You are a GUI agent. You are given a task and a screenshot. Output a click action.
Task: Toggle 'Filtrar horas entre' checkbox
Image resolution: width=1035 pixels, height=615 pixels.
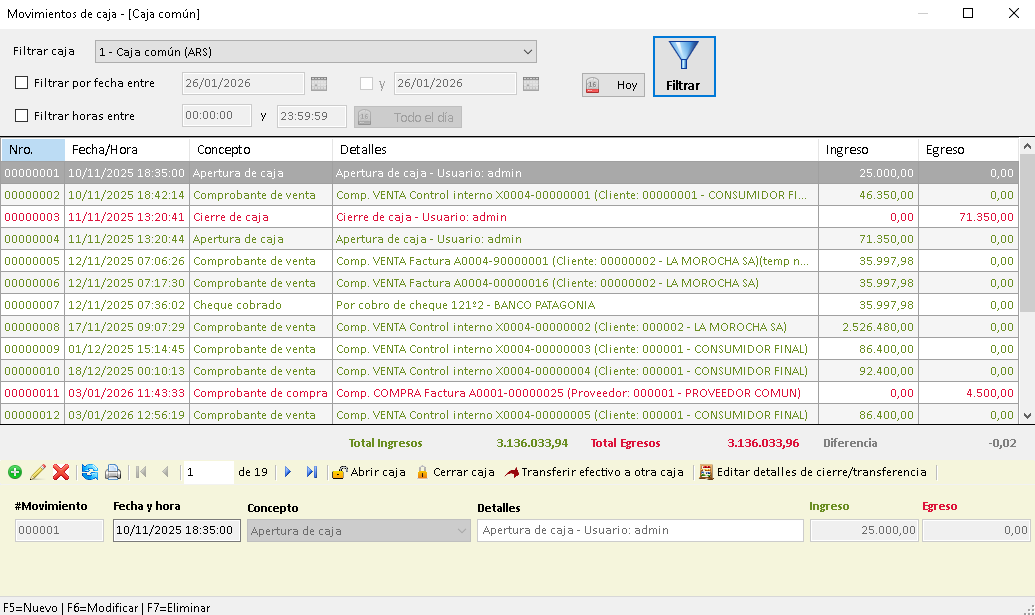(x=22, y=116)
